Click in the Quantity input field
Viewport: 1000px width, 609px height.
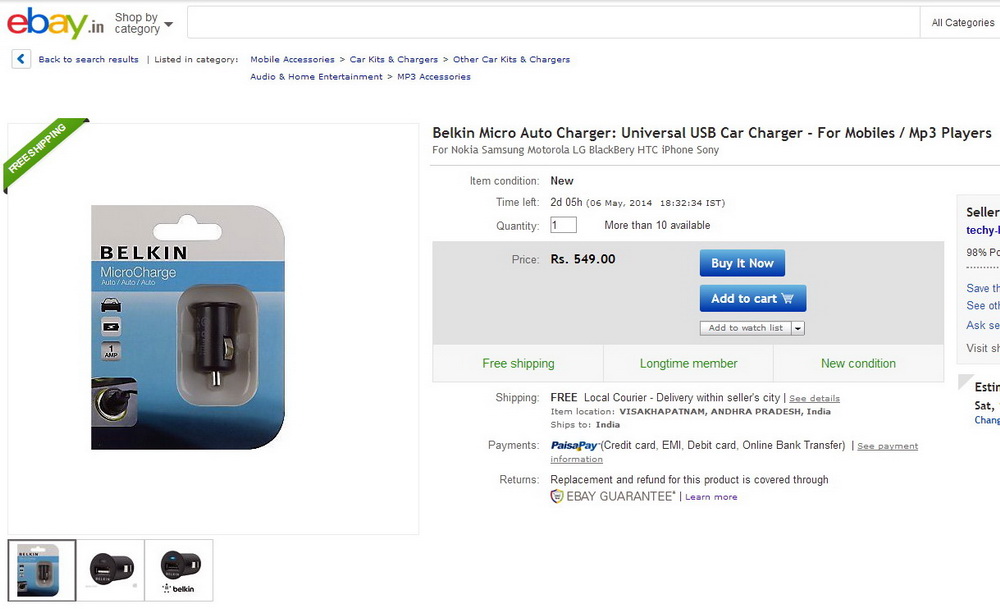coord(563,225)
